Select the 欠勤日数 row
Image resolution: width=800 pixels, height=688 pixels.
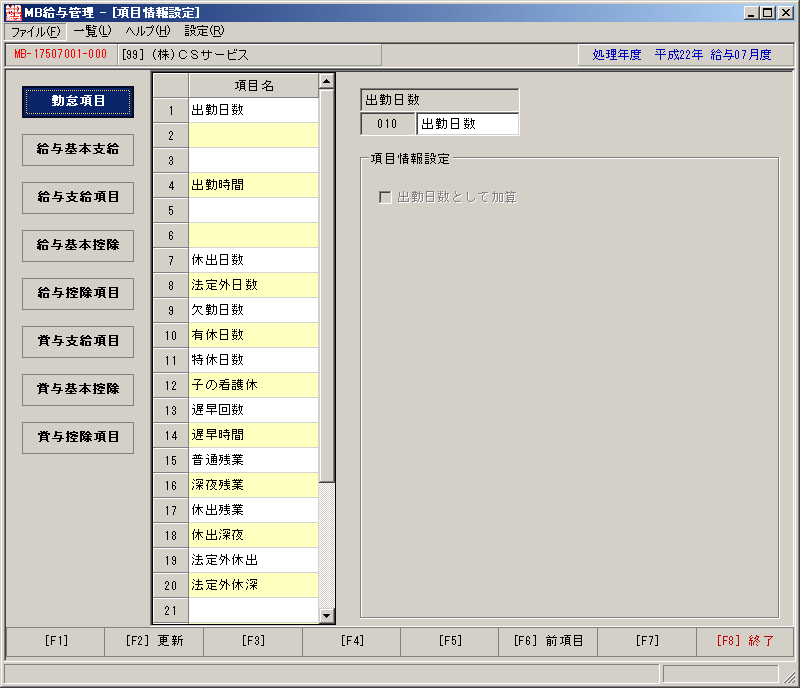tap(254, 310)
